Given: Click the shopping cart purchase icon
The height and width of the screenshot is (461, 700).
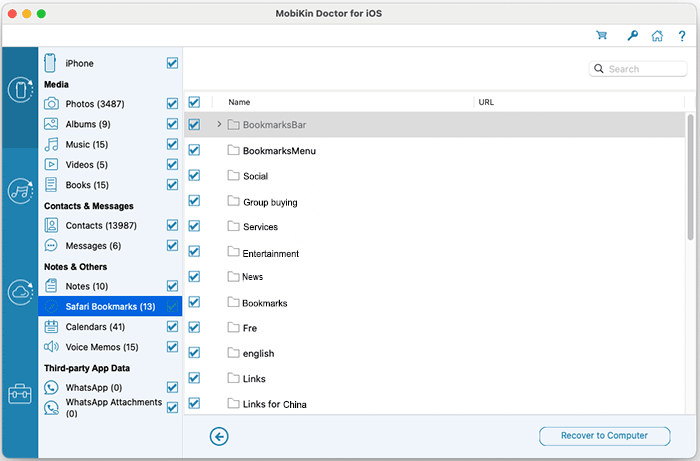Looking at the screenshot, I should click(601, 35).
